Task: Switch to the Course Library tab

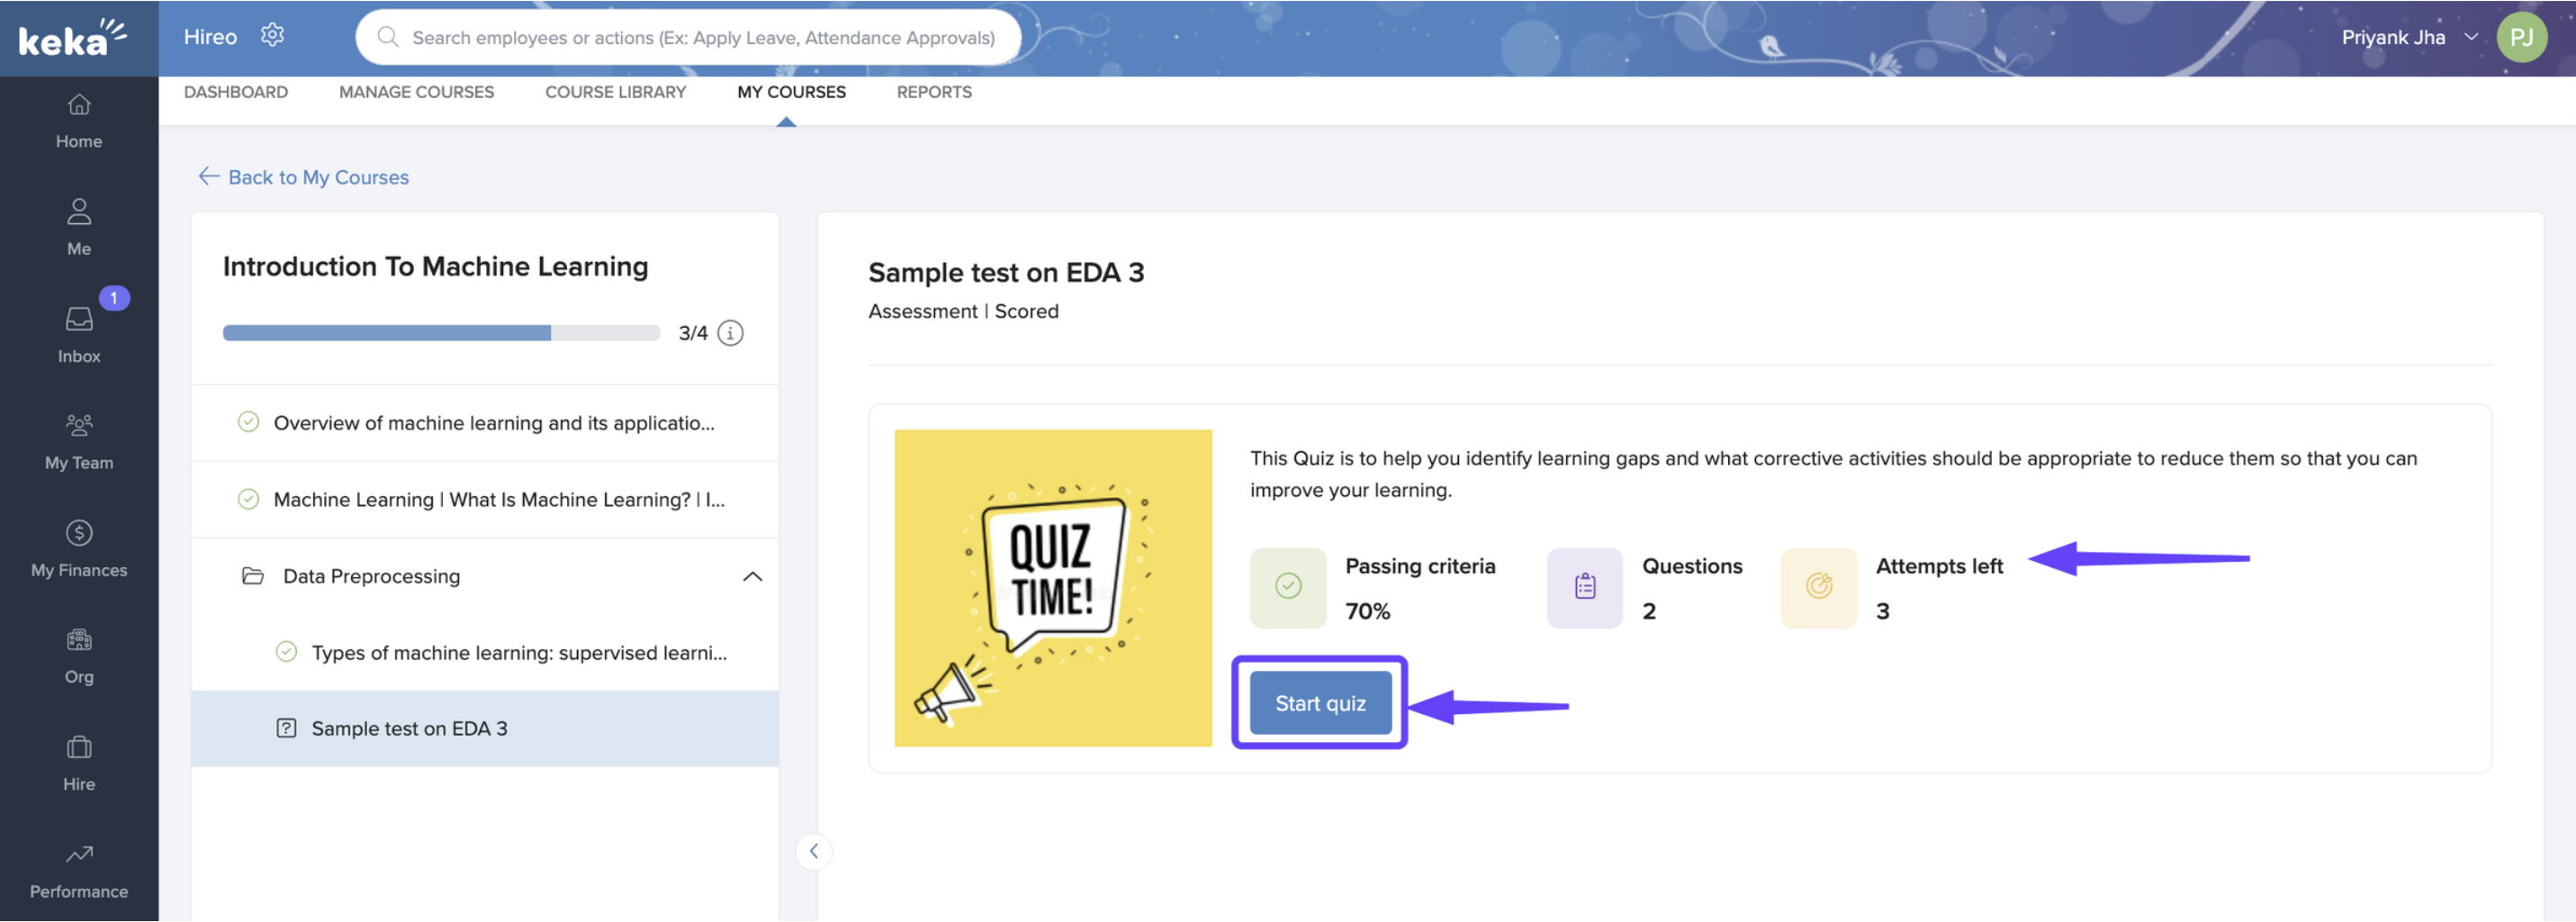Action: coord(615,92)
